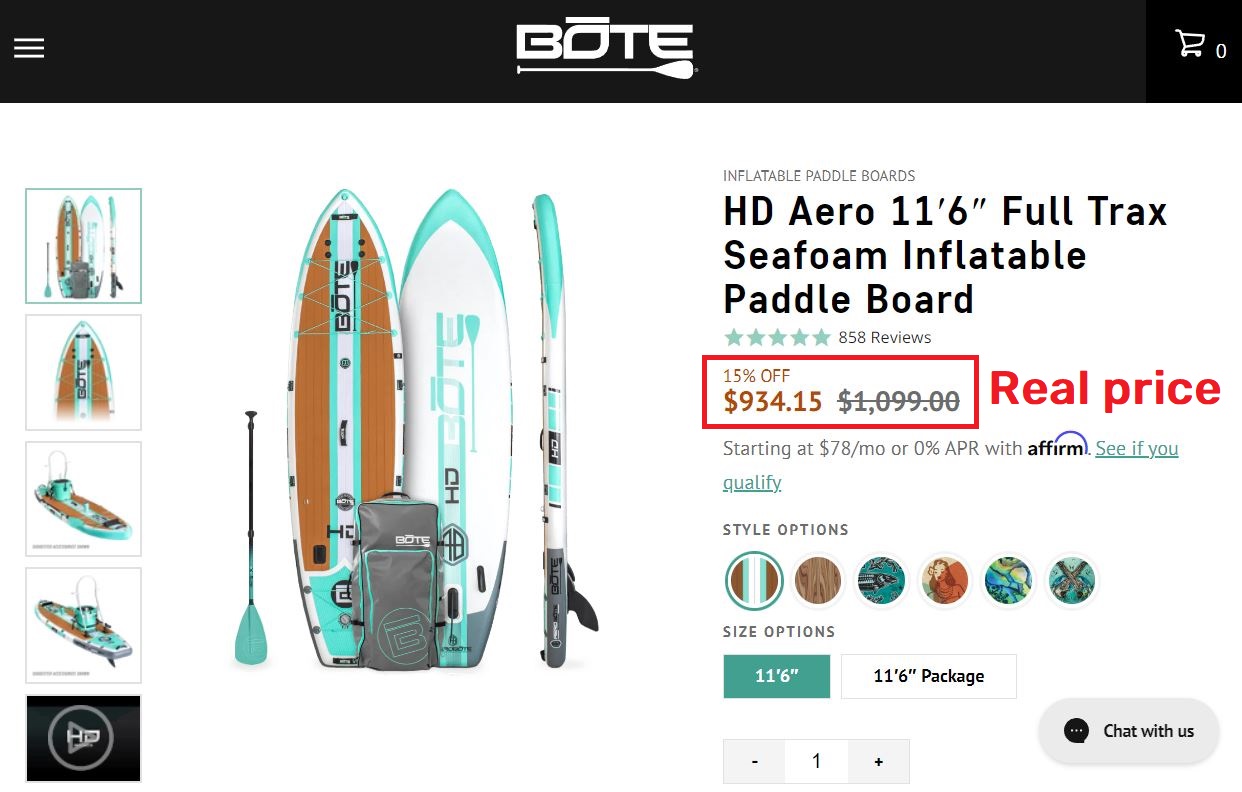Screen dimensions: 1242x792
Task: Choose the shark pattern style option
Action: 881,580
